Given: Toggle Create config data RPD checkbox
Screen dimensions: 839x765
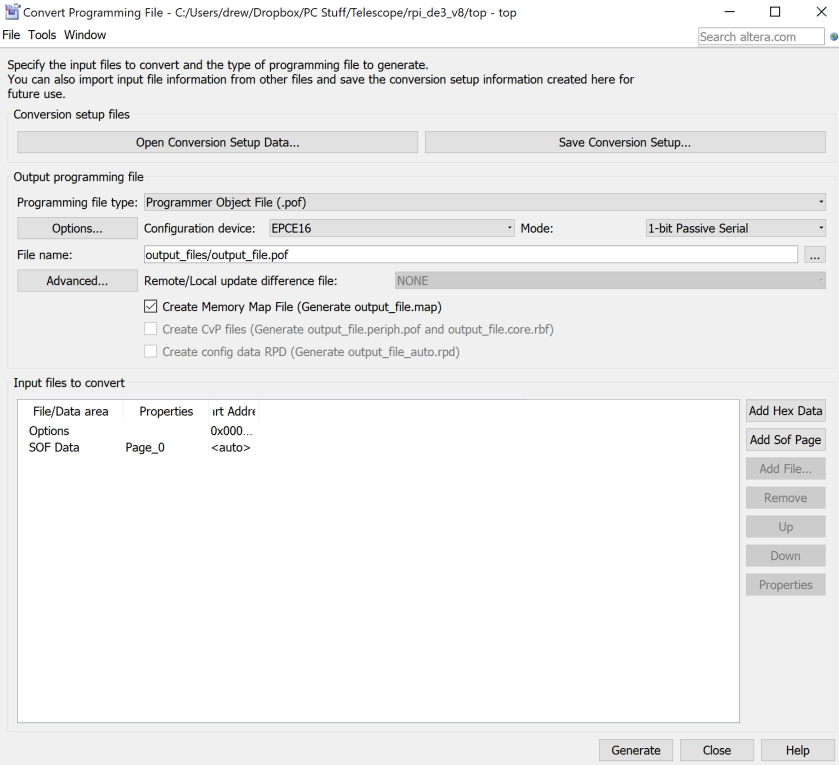Looking at the screenshot, I should coord(150,351).
